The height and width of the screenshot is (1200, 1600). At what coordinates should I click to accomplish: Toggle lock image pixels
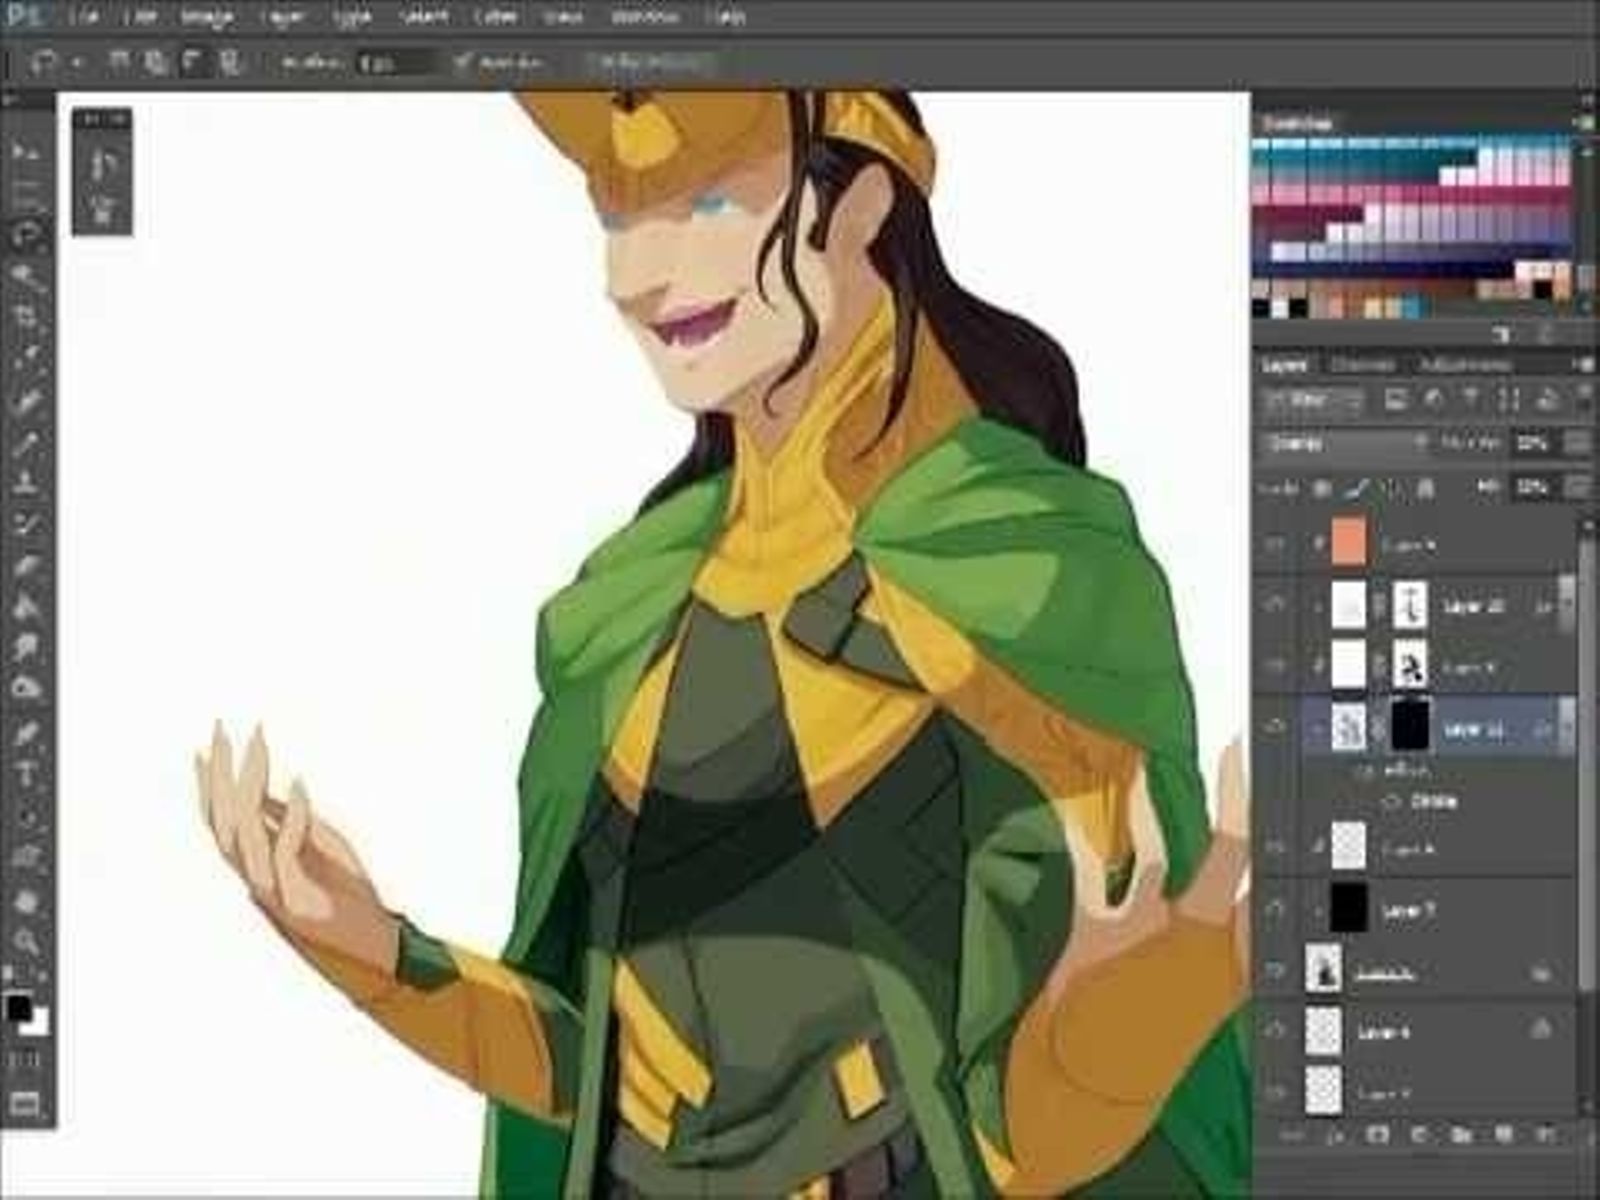tap(1356, 489)
